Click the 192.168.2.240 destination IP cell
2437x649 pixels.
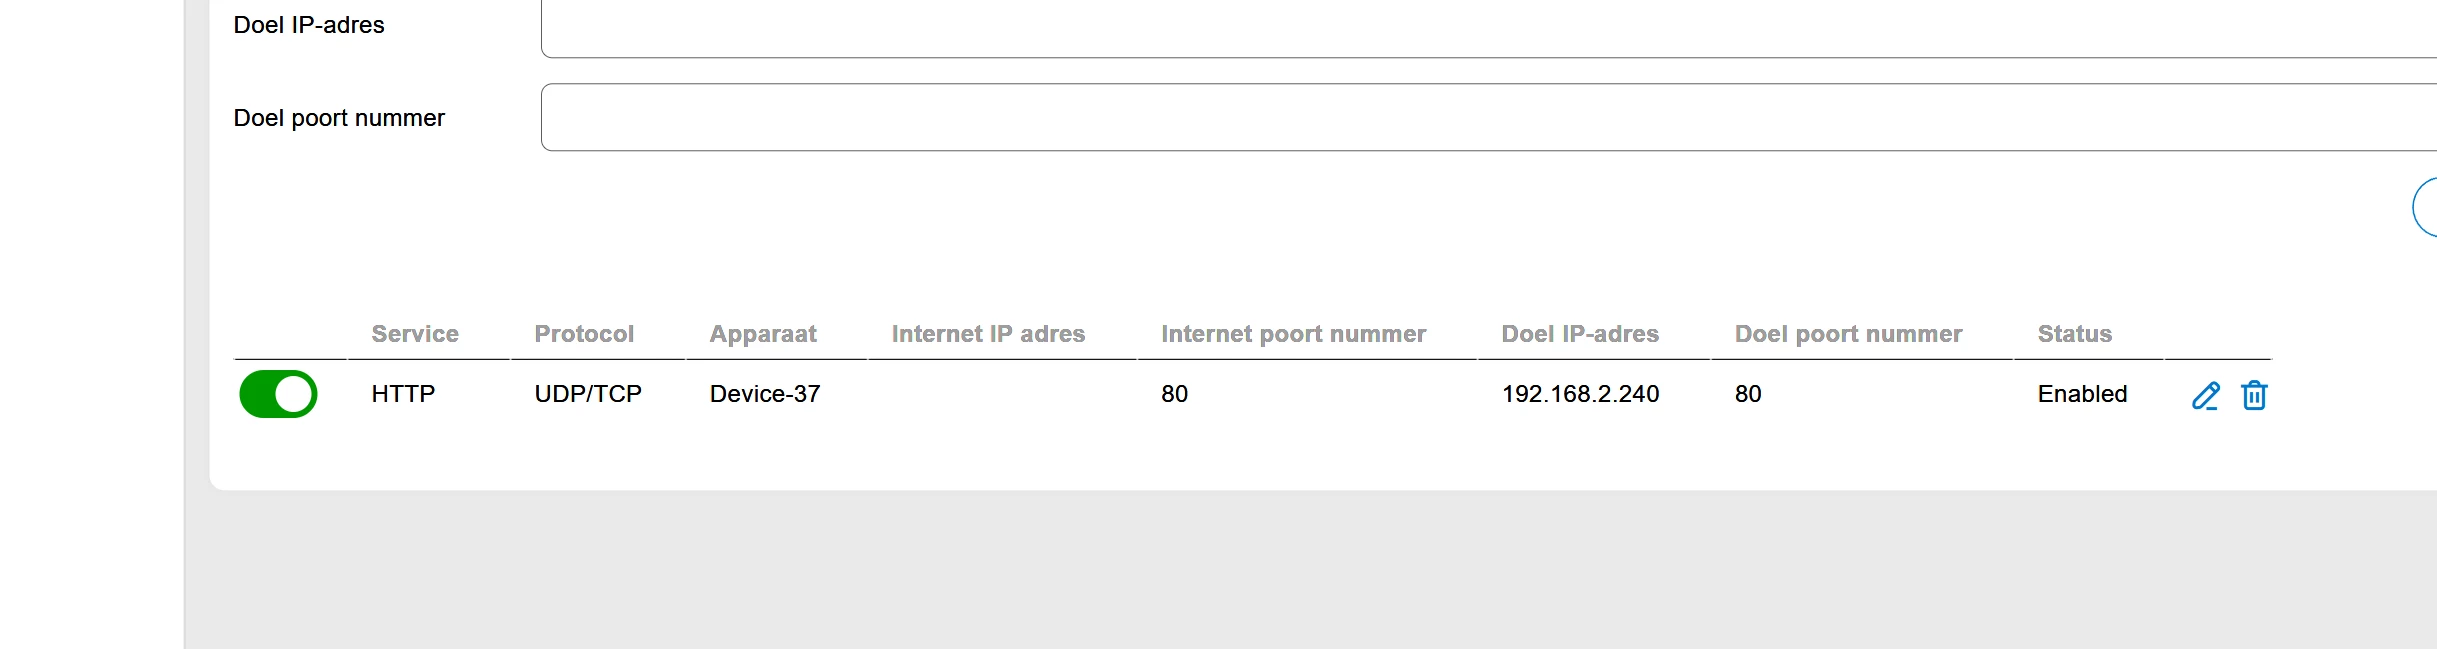tap(1580, 394)
